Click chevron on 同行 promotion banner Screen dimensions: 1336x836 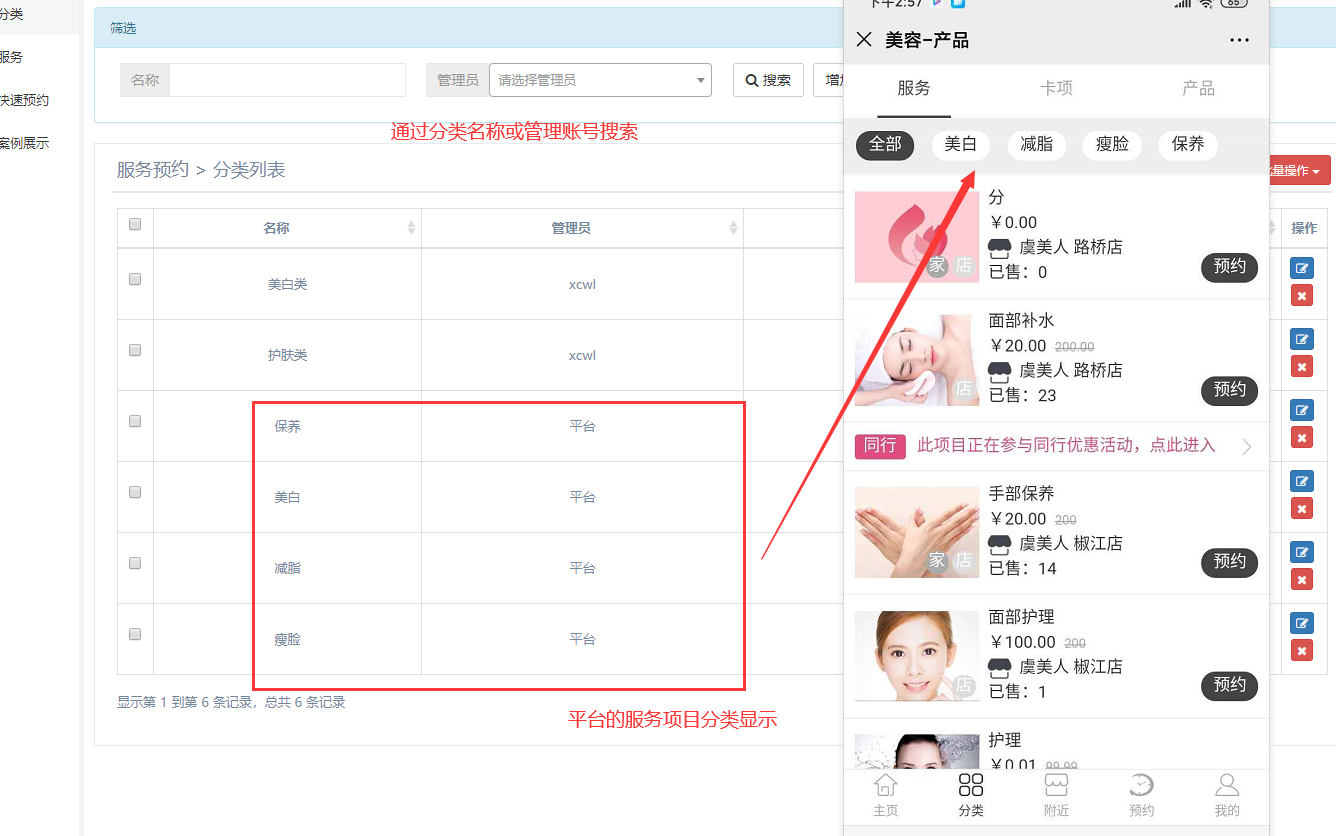tap(1247, 446)
